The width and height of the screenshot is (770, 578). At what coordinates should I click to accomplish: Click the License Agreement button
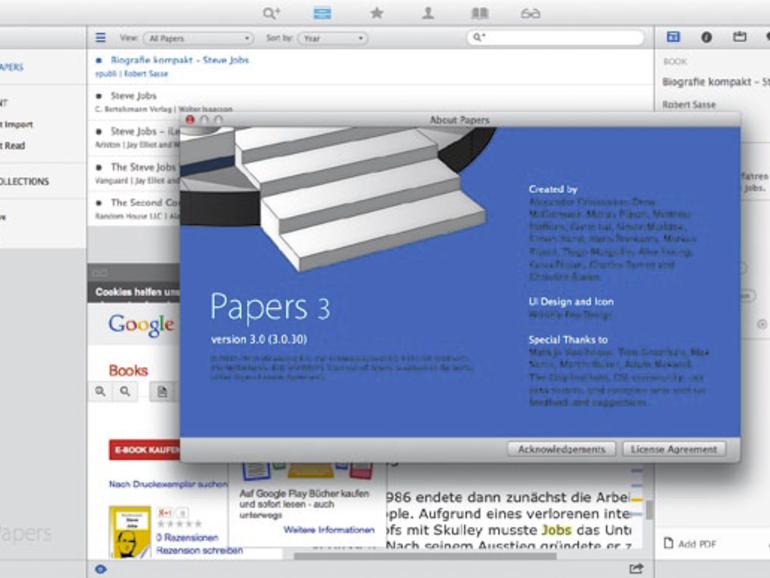pyautogui.click(x=674, y=449)
